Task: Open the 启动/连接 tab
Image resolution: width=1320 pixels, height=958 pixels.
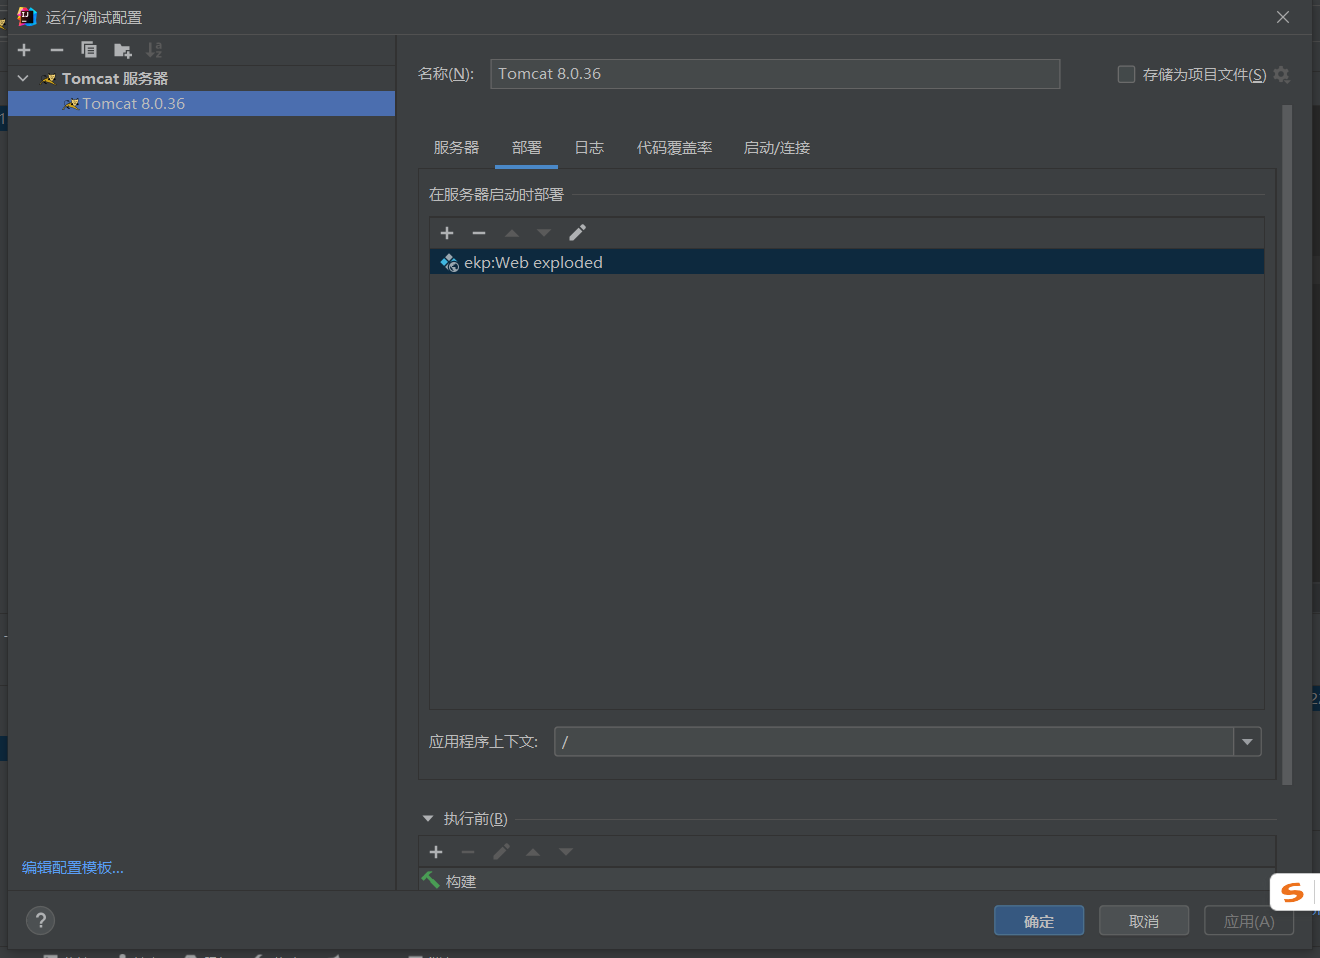Action: [x=777, y=148]
